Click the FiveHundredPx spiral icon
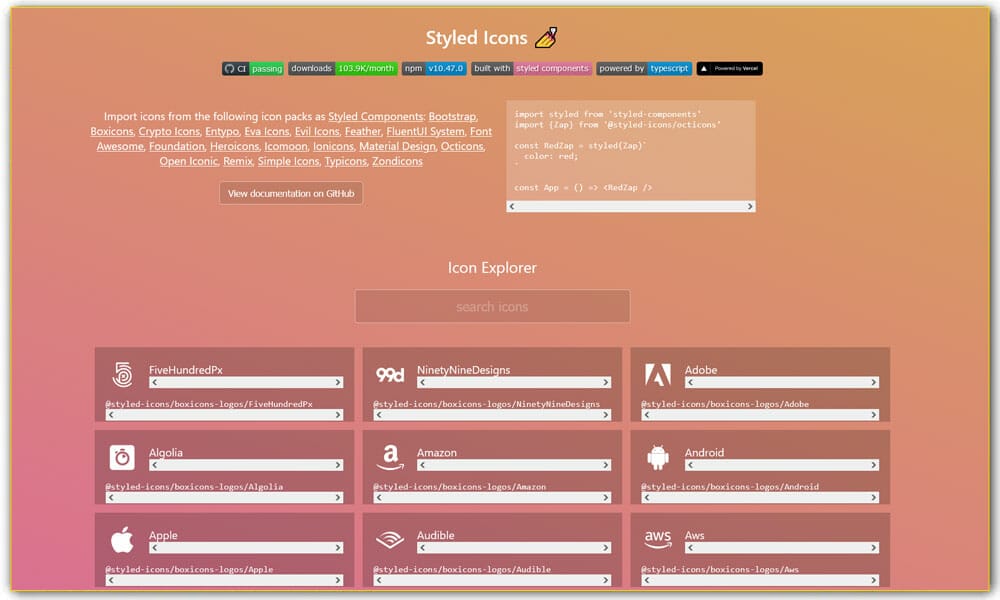Screen dimensions: 1000x600 pyautogui.click(x=123, y=374)
